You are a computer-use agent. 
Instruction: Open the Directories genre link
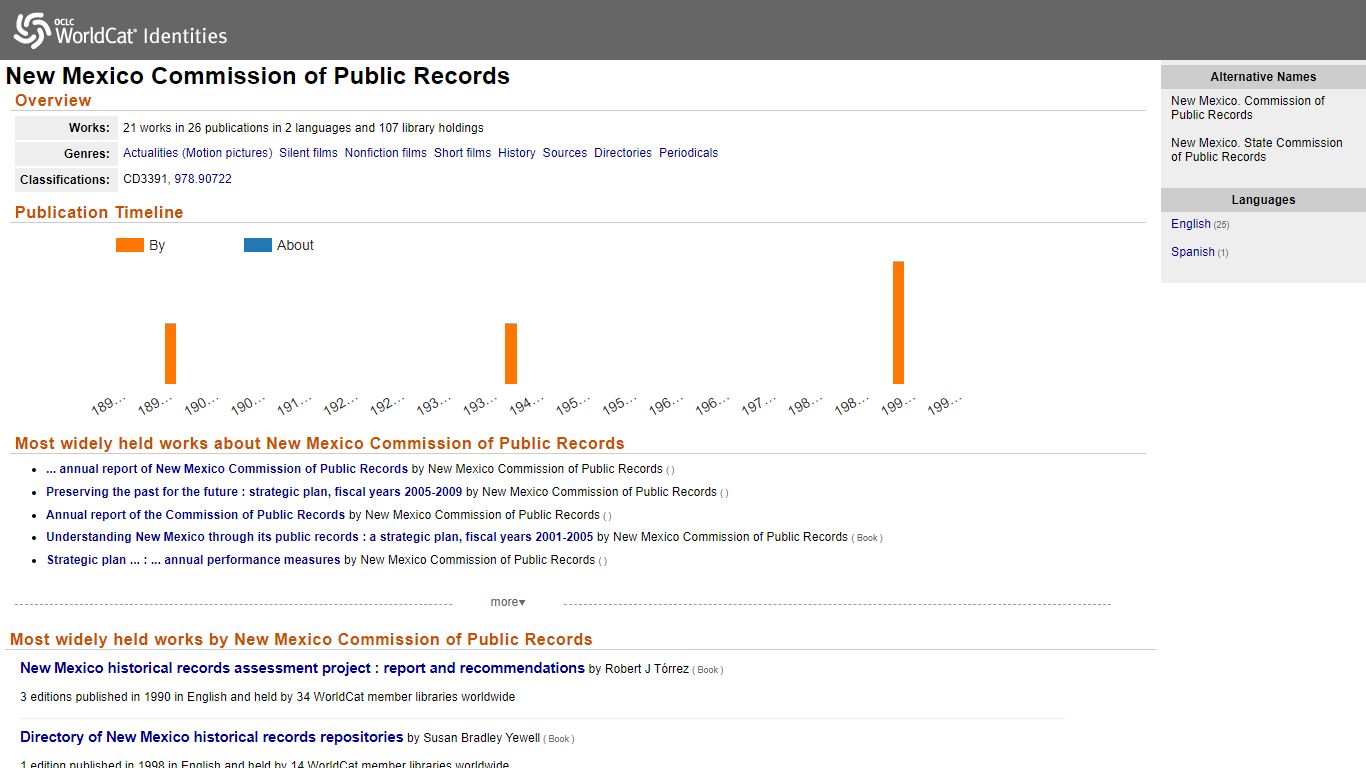tap(623, 153)
